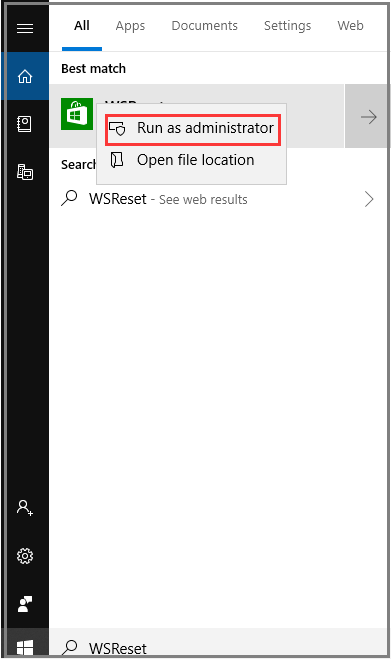Click the search box containing WSReset
This screenshot has height=659, width=391.
click(x=218, y=647)
